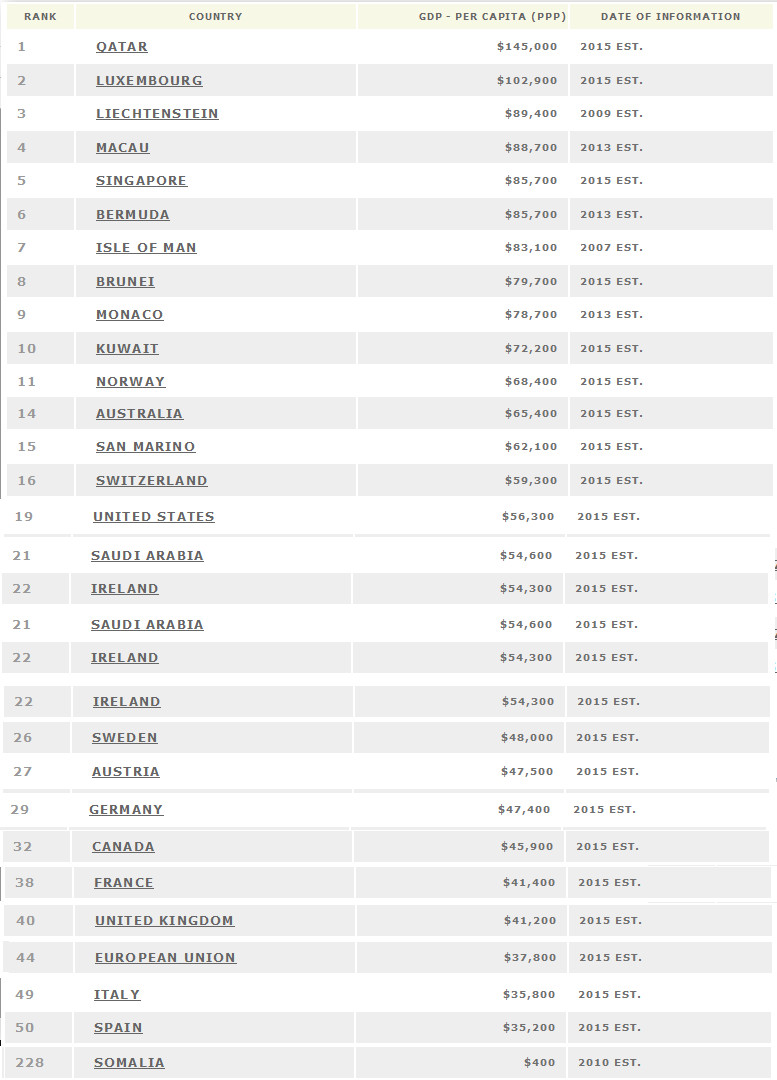Open the Isle of Man link
The height and width of the screenshot is (1080, 777).
pyautogui.click(x=146, y=247)
